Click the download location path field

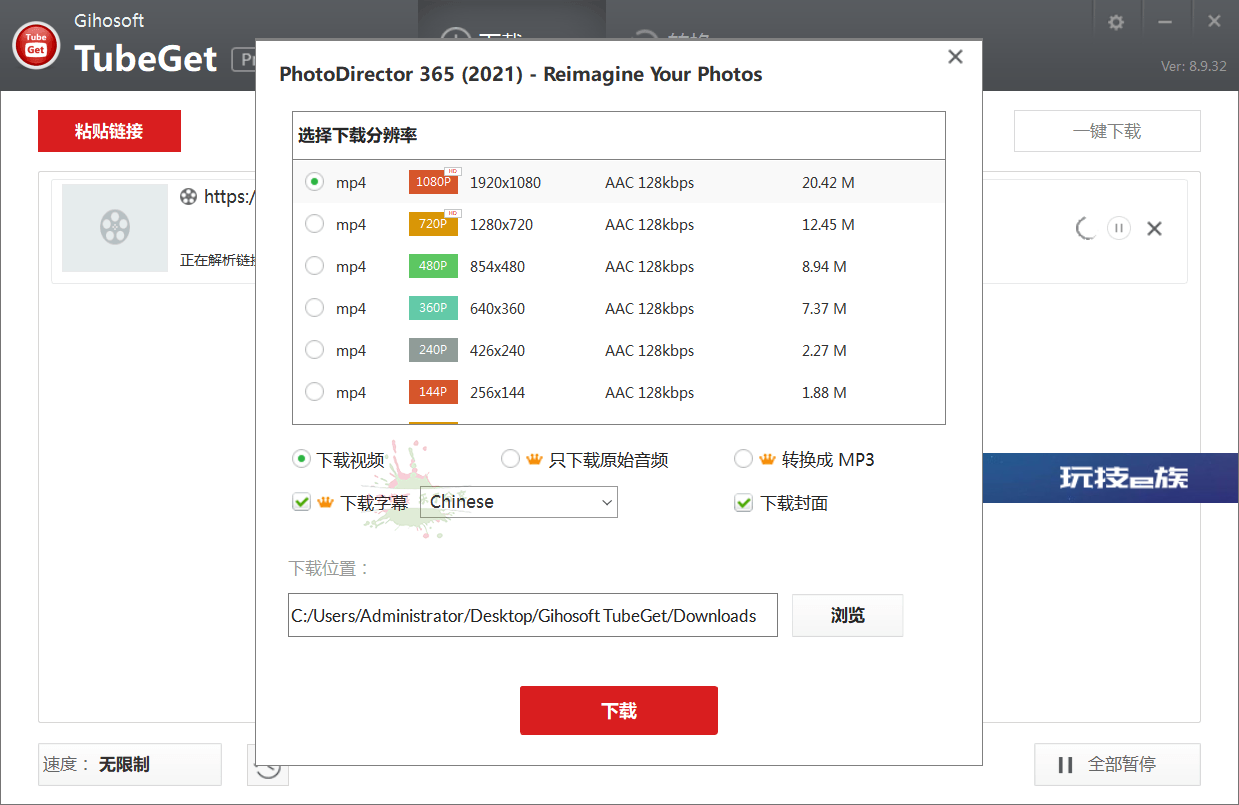click(533, 615)
